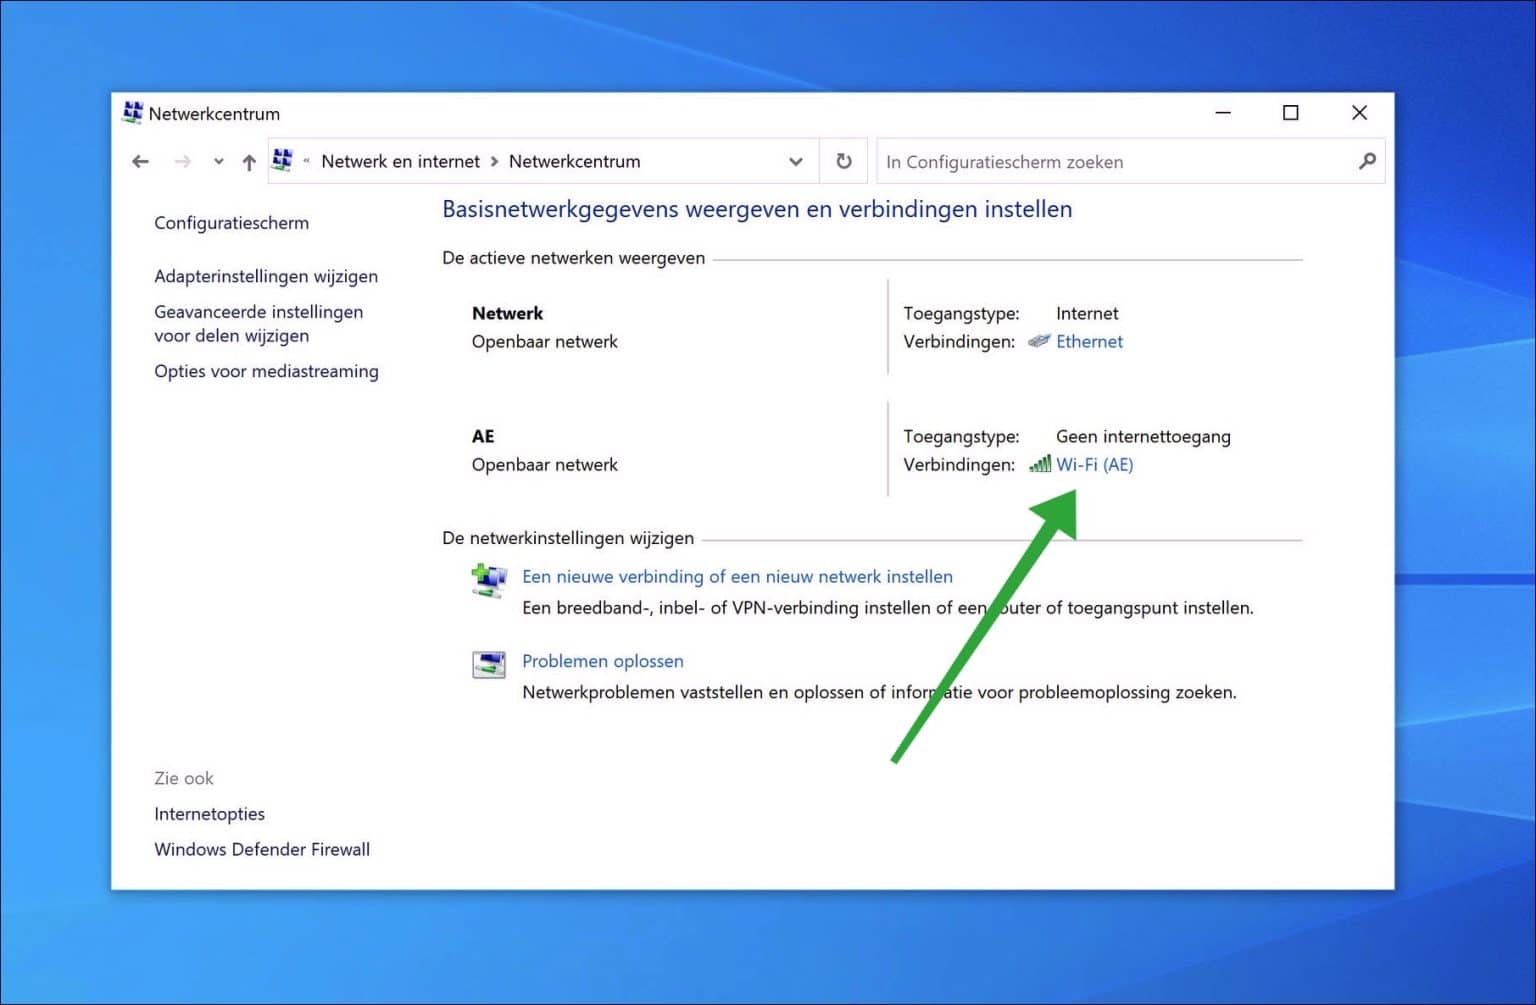The image size is (1536, 1005).
Task: Click the new connection setup icon
Action: pos(489,581)
